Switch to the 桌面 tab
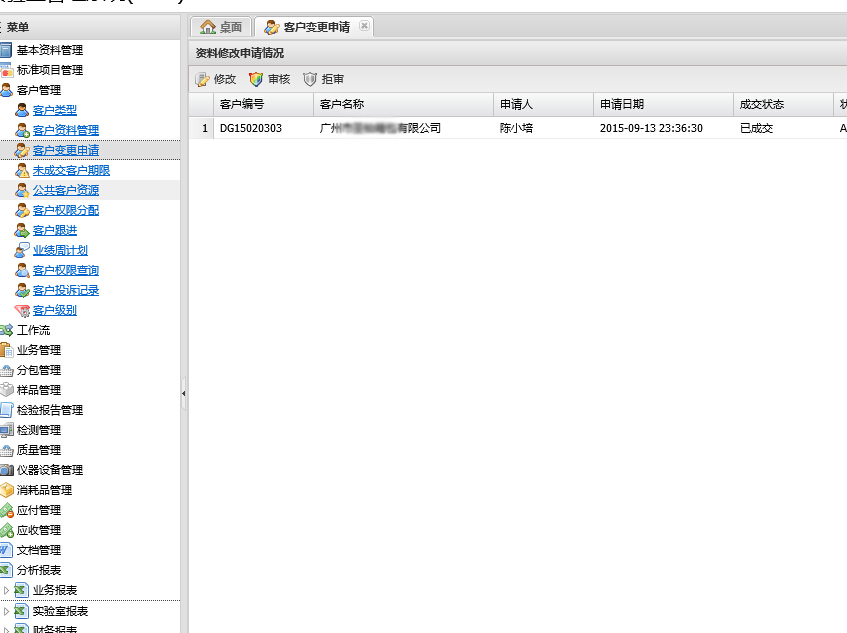This screenshot has height=633, width=847. [x=221, y=27]
